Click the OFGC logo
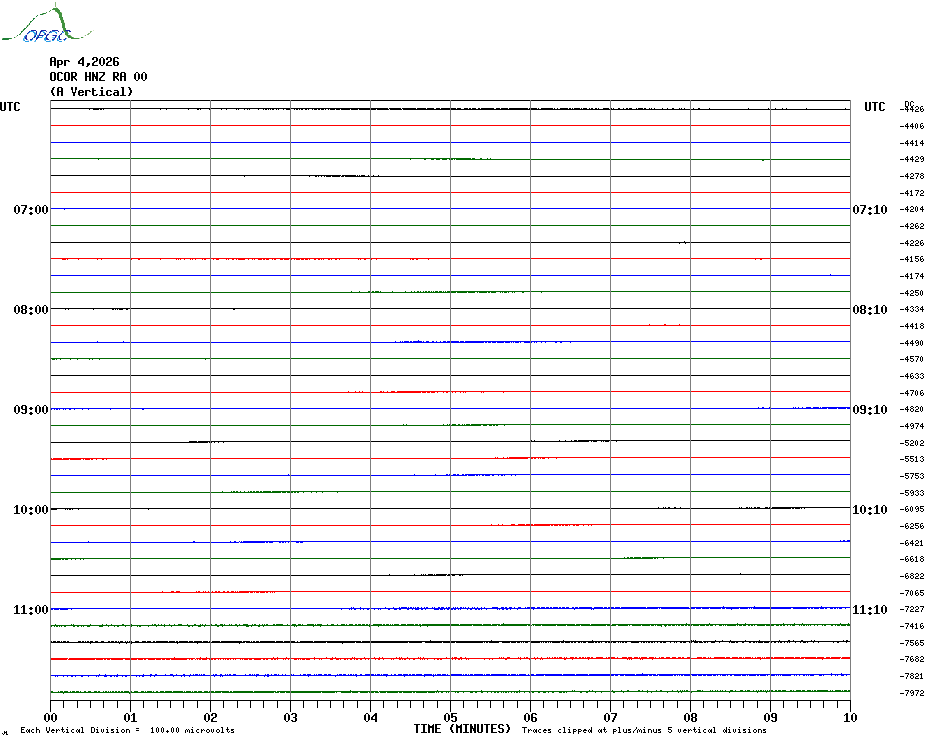The width and height of the screenshot is (930, 744). tap(37, 26)
